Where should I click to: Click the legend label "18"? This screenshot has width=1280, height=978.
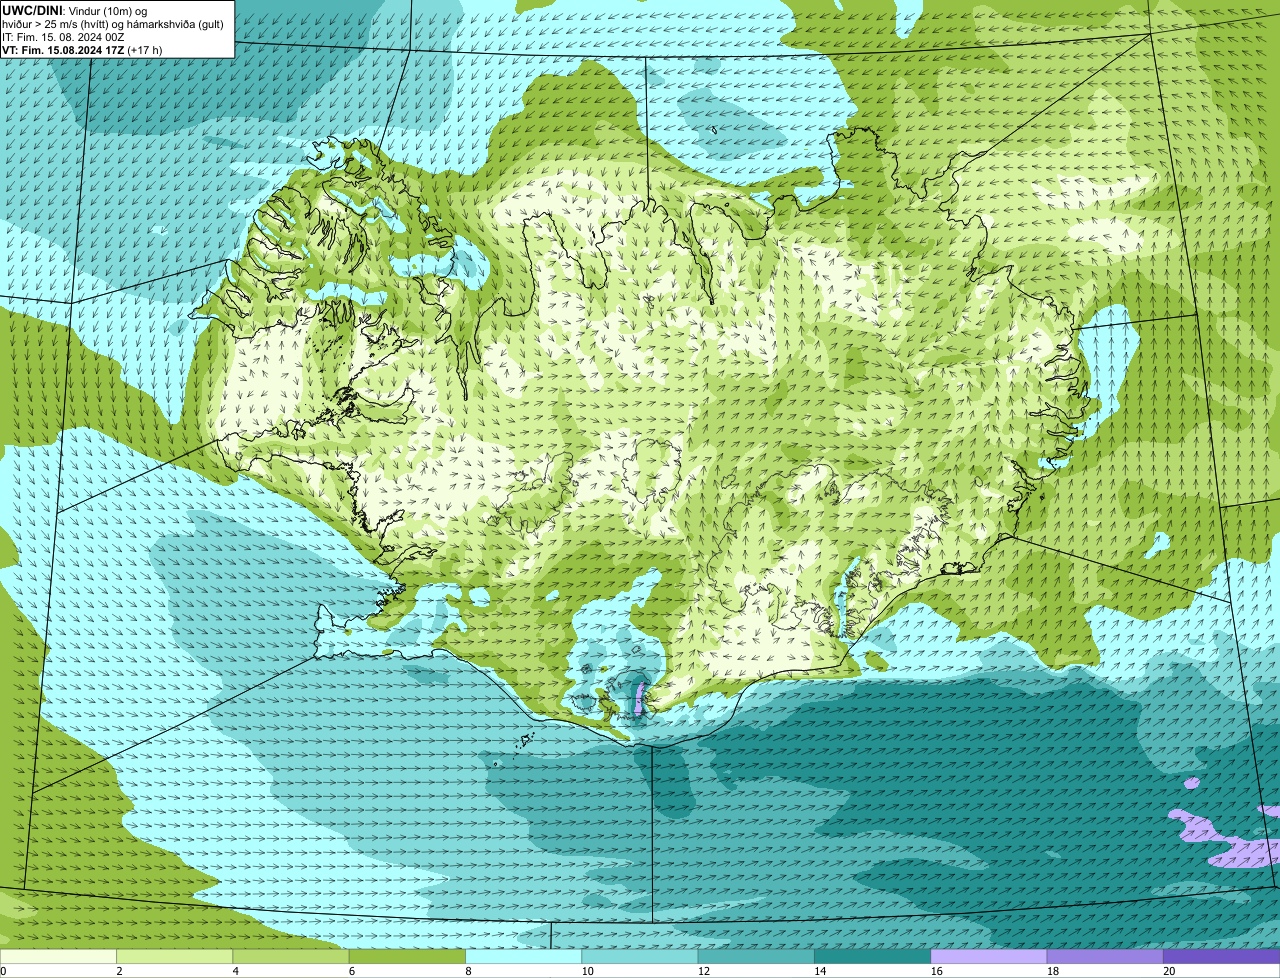pos(1052,971)
